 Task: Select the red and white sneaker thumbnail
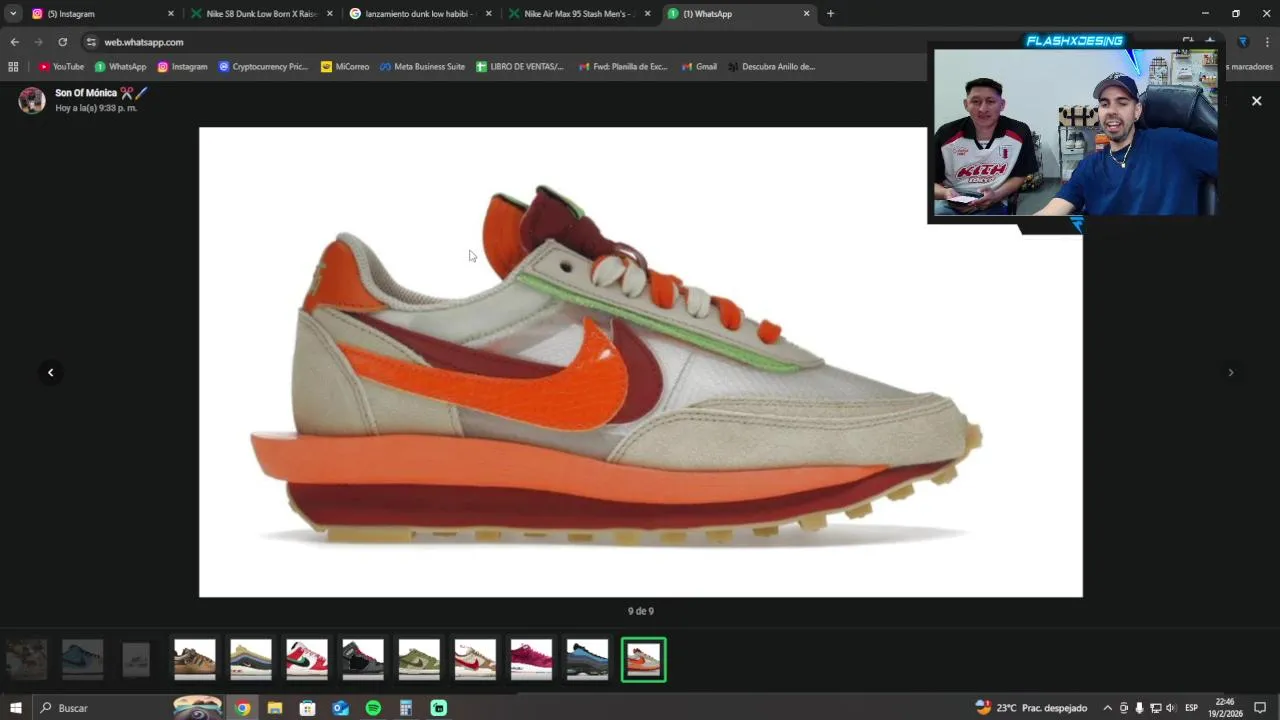click(306, 659)
